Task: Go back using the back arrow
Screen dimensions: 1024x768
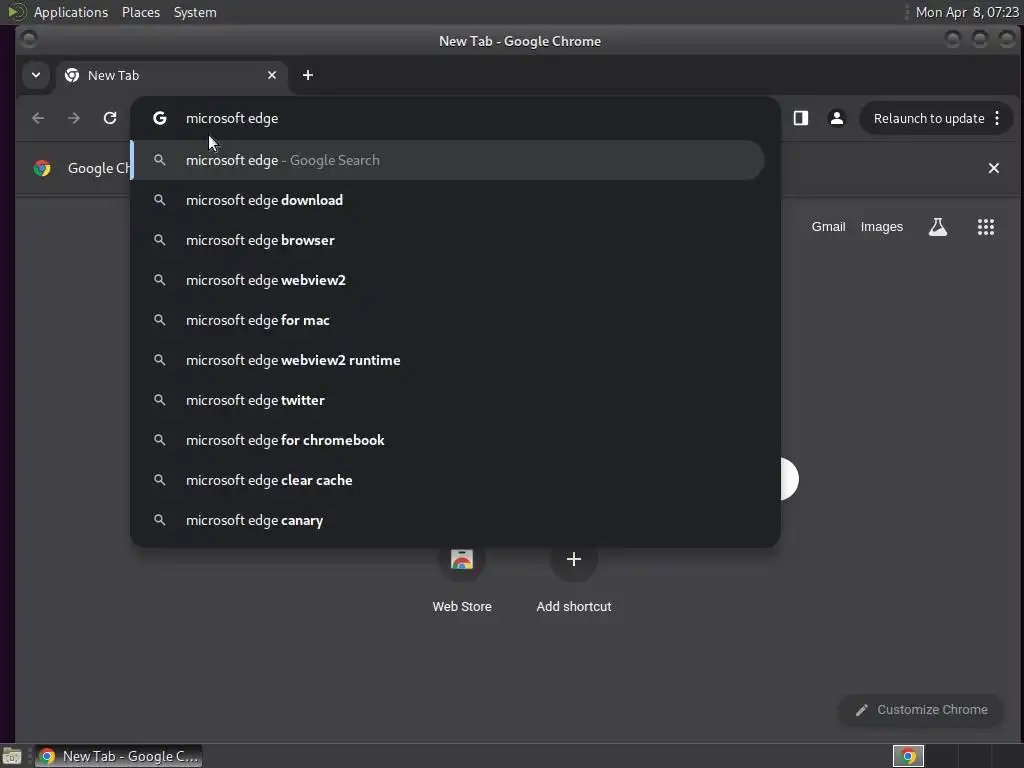Action: point(39,118)
